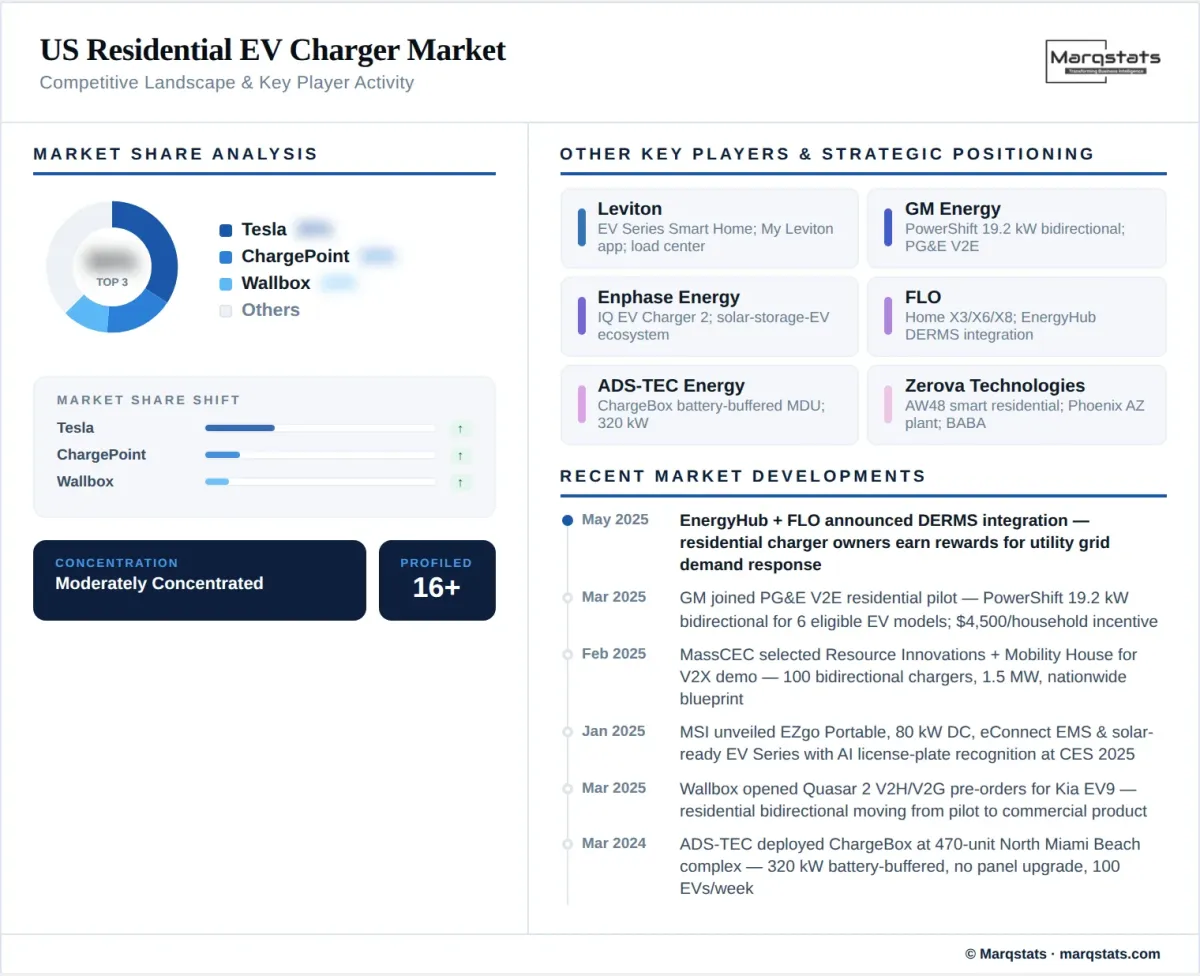The width and height of the screenshot is (1200, 976).
Task: Open the Market Share Analysis section
Action: 175,154
